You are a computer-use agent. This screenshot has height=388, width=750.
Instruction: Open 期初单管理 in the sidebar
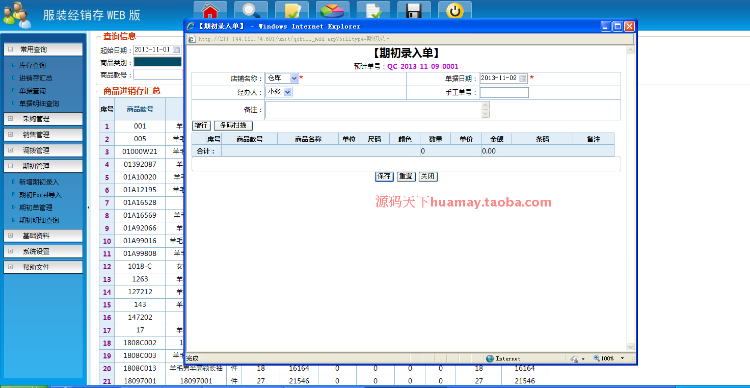point(35,208)
